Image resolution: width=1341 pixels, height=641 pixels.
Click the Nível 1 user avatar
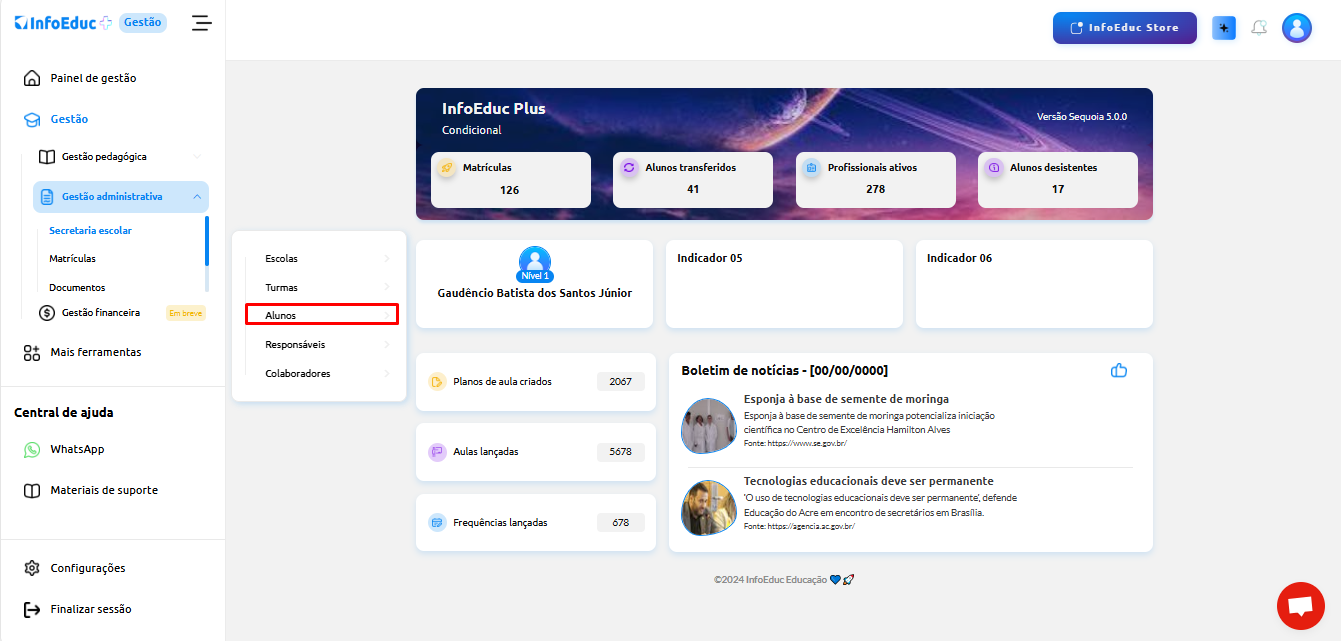pos(535,262)
